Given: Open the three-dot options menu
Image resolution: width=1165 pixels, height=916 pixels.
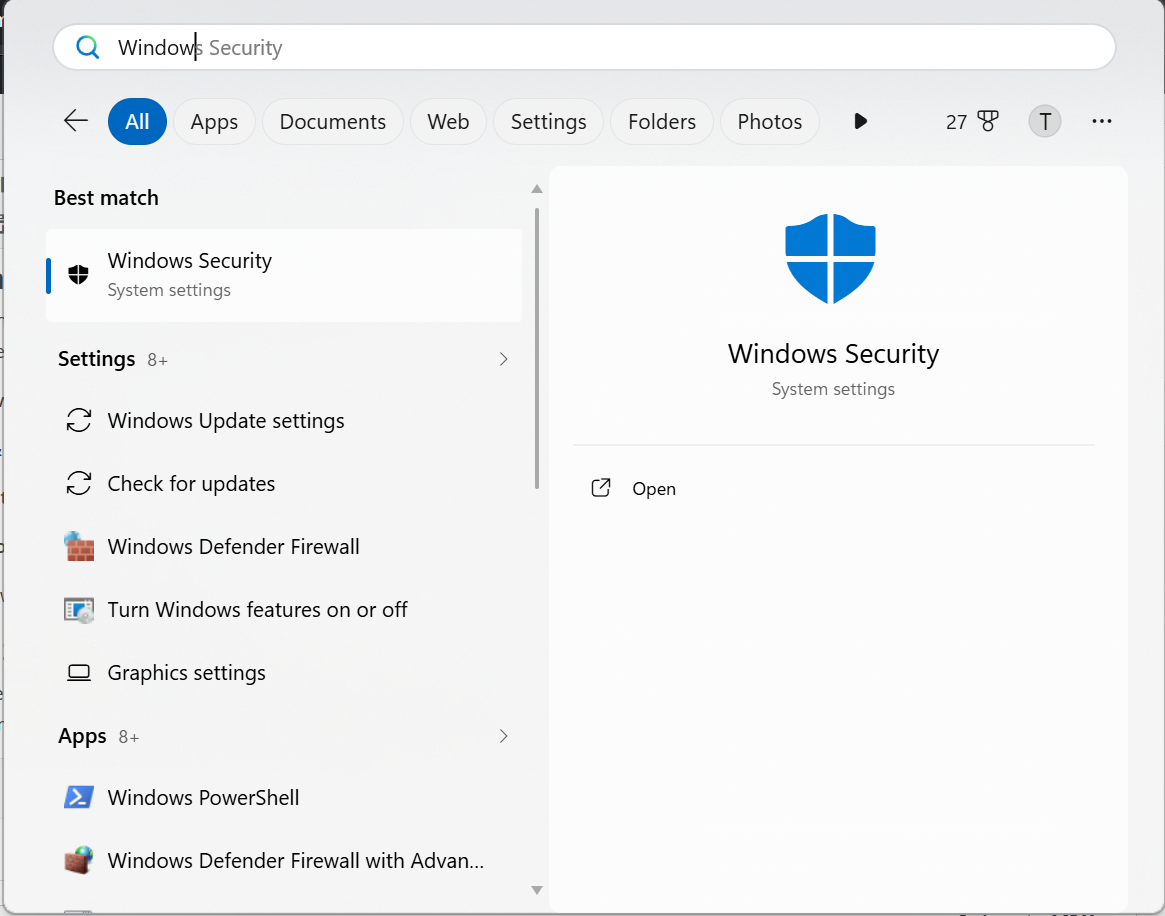Looking at the screenshot, I should point(1101,121).
